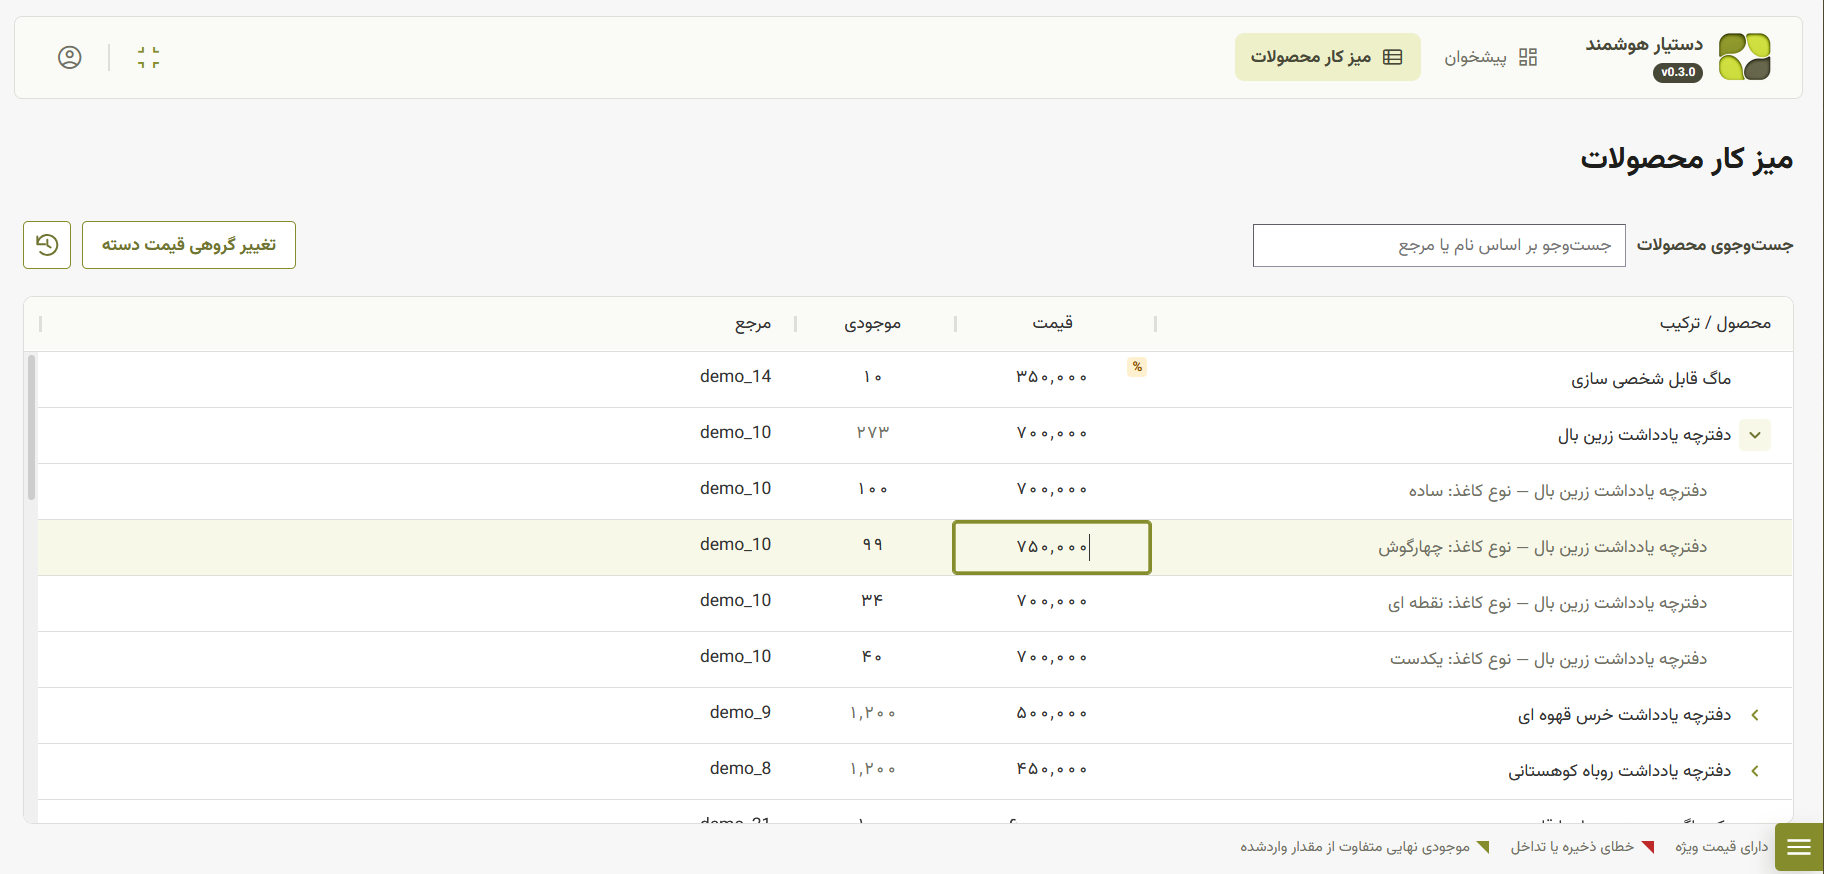
Task: Click the دارای قیمت ویژه legend item
Action: click(x=1721, y=847)
